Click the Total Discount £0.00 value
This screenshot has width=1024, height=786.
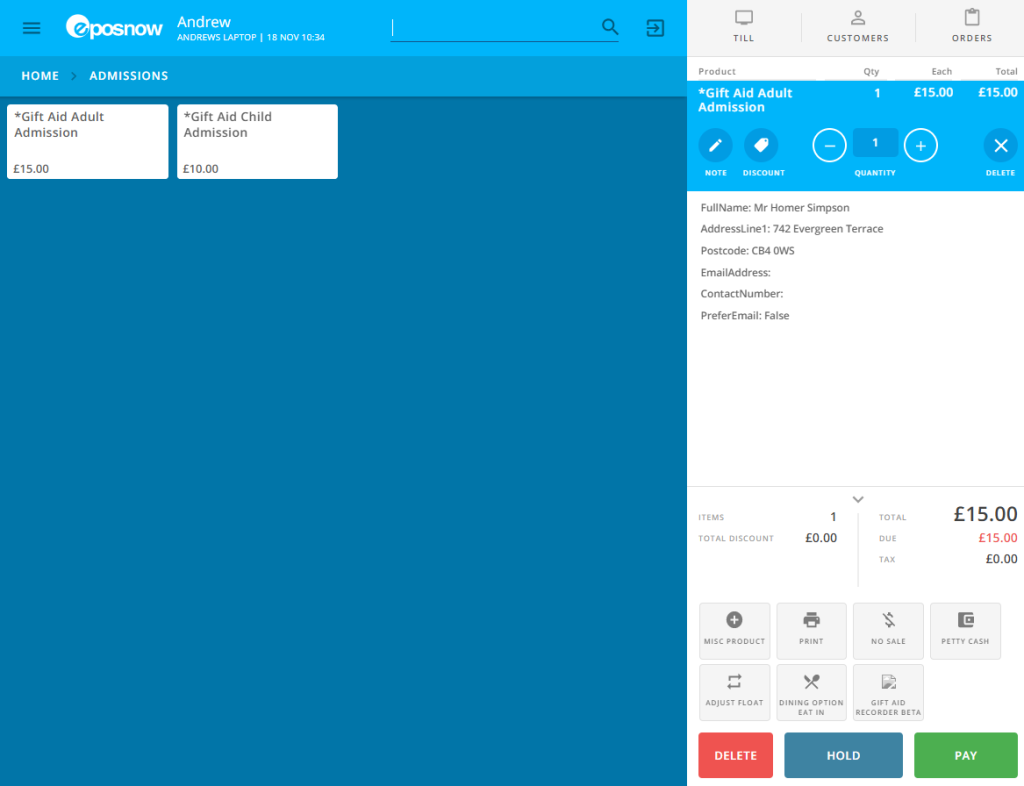(821, 538)
